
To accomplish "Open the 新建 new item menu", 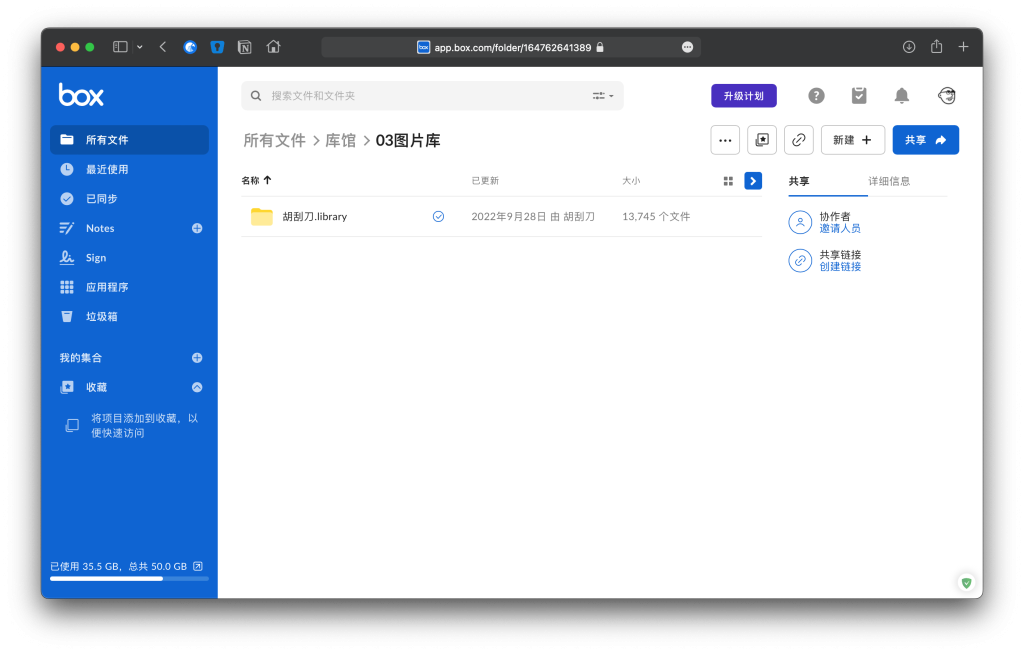I will [x=853, y=140].
